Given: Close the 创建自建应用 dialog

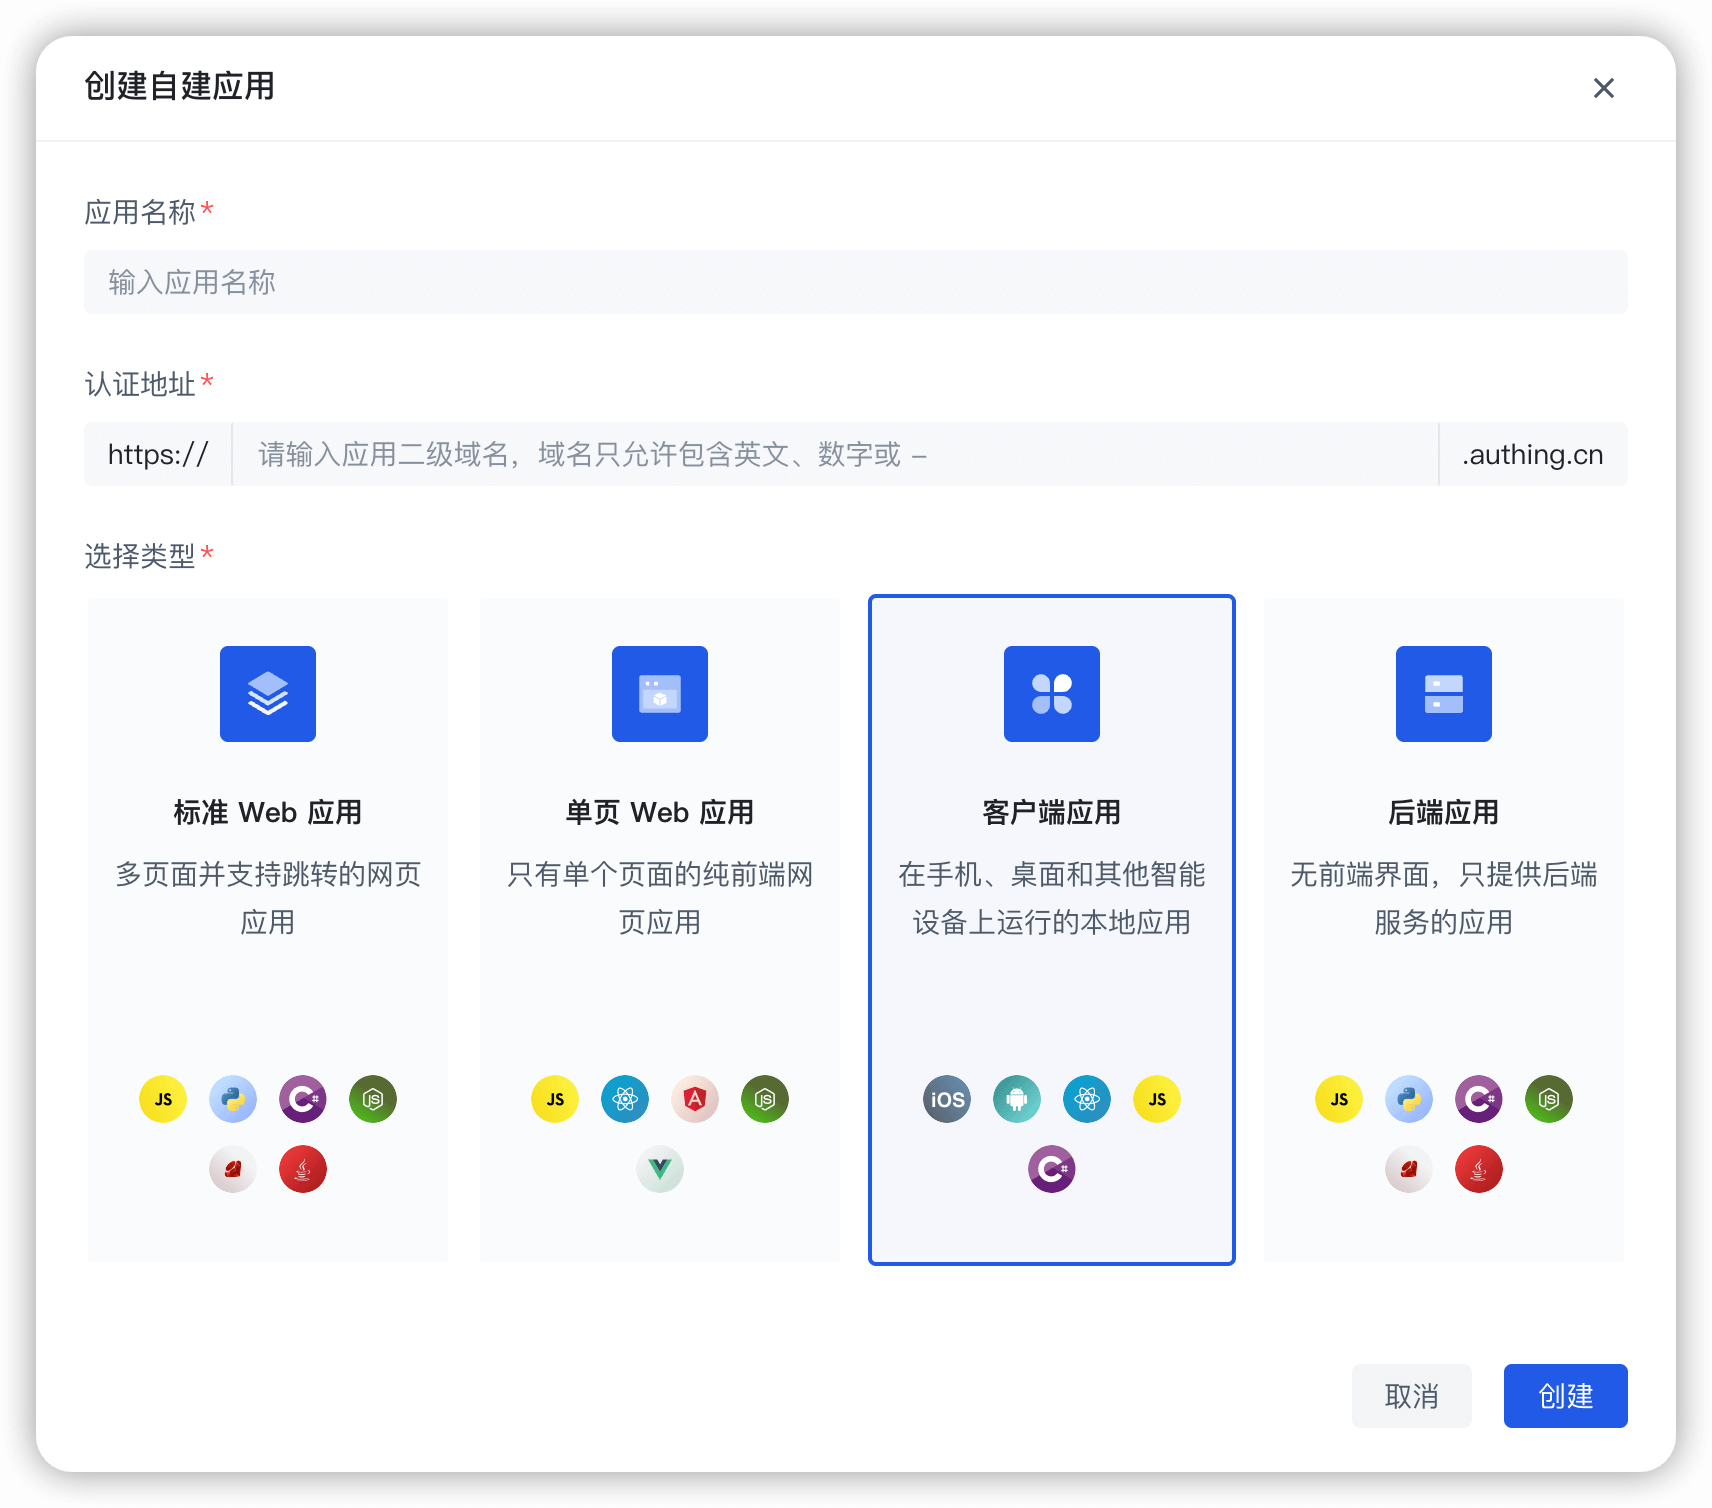Looking at the screenshot, I should point(1603,88).
